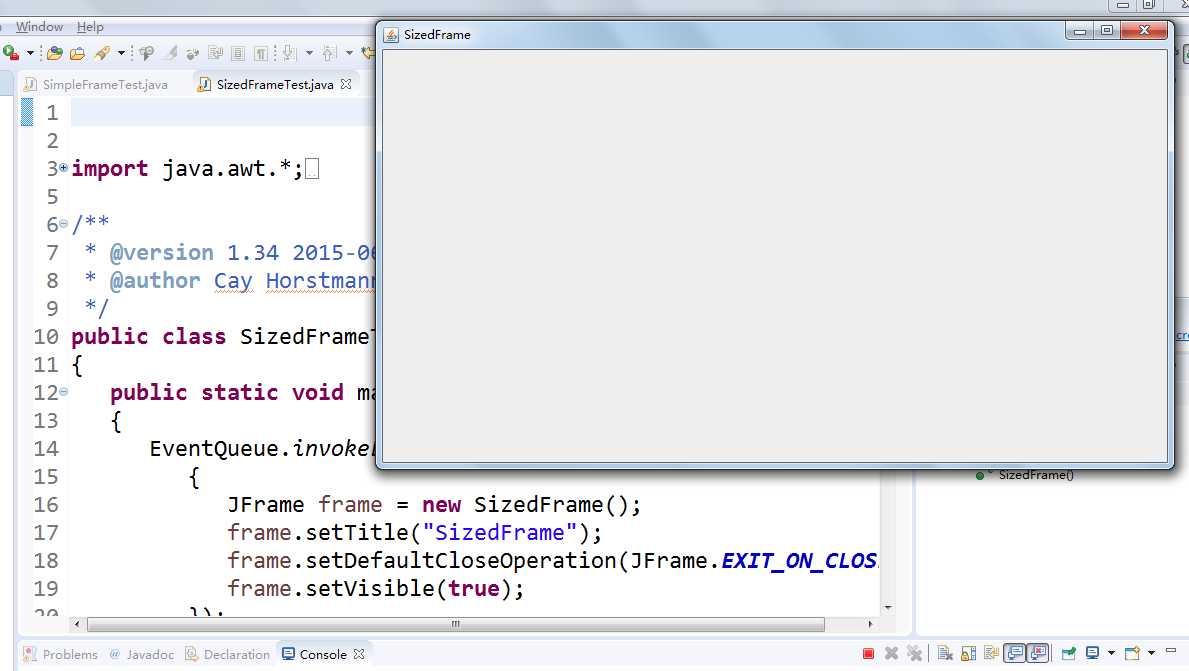The image size is (1189, 671).
Task: Click on "frame.setVisible(true);" line
Action: pyautogui.click(x=375, y=588)
